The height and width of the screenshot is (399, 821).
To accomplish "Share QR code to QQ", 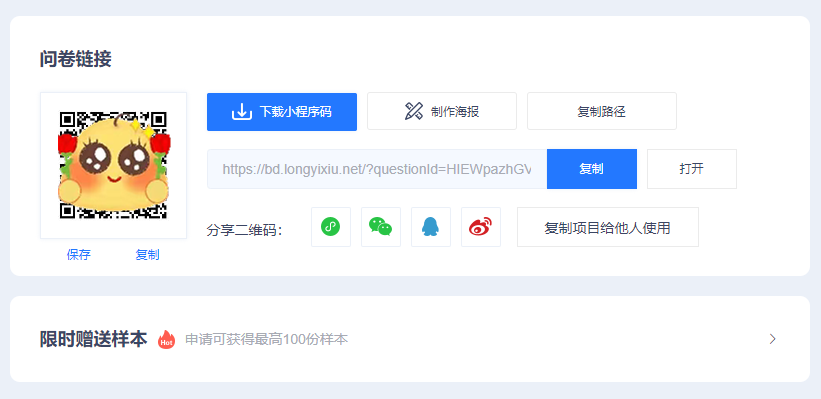I will [x=431, y=227].
